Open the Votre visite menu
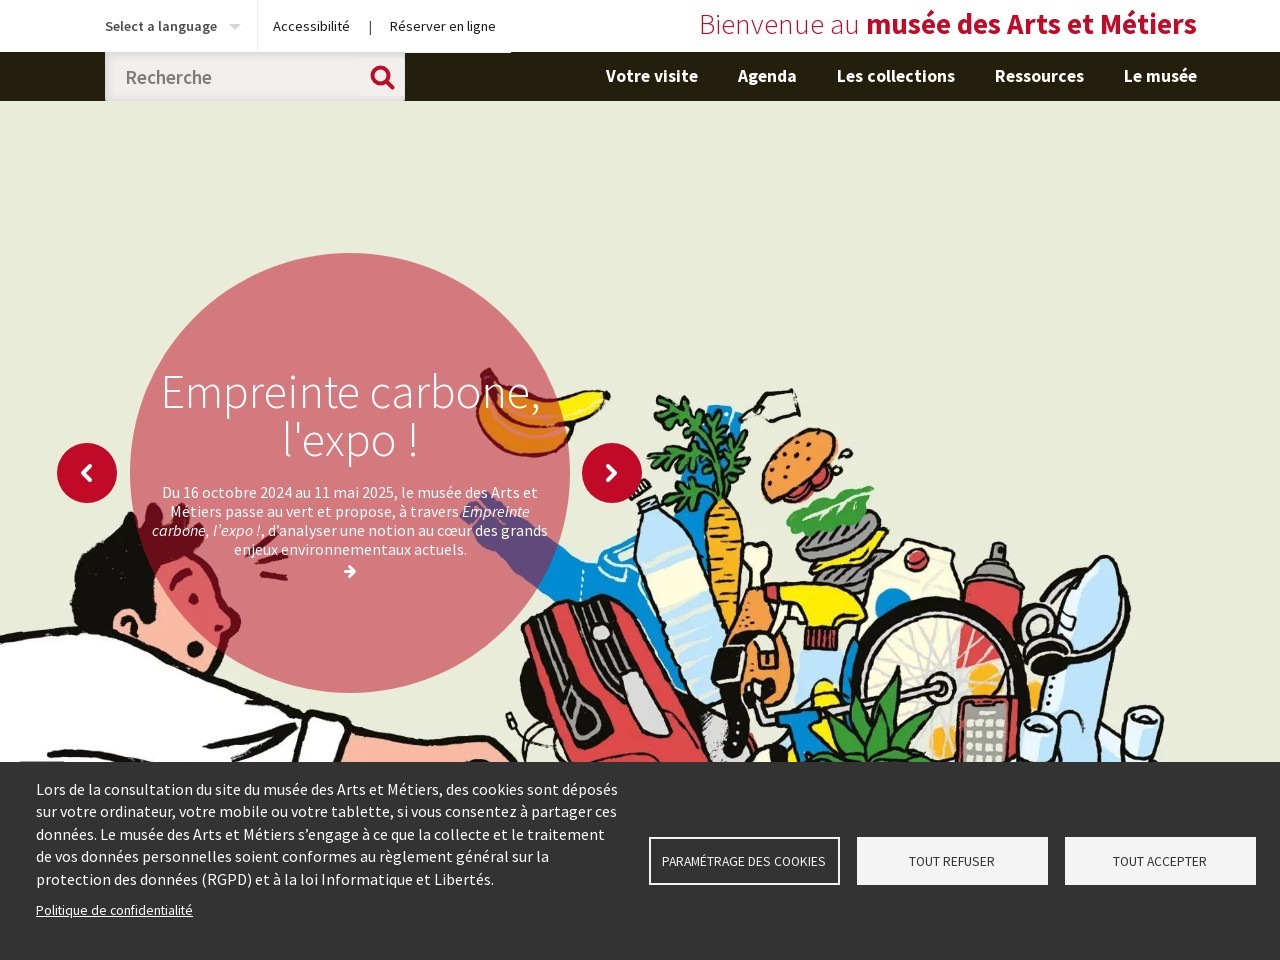 652,76
